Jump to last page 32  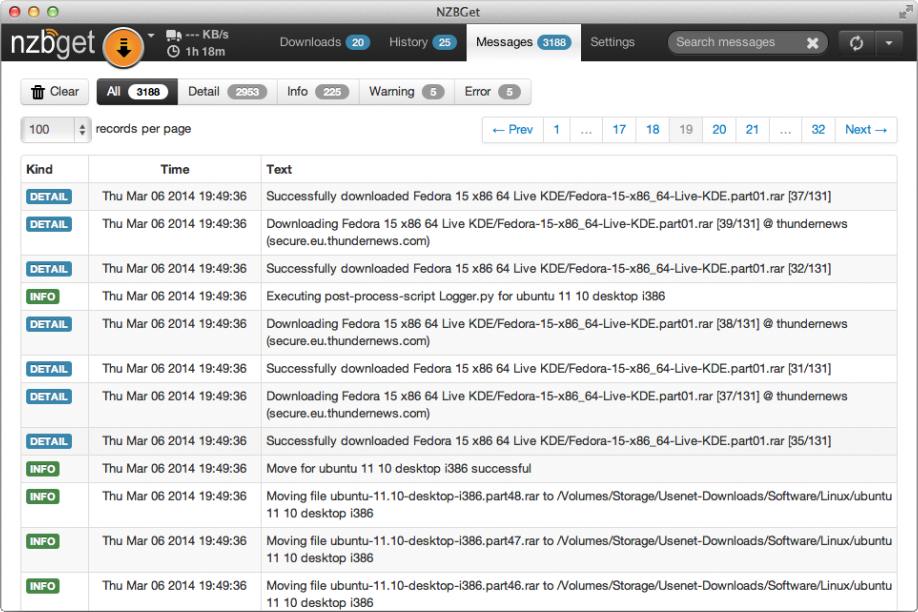(818, 129)
